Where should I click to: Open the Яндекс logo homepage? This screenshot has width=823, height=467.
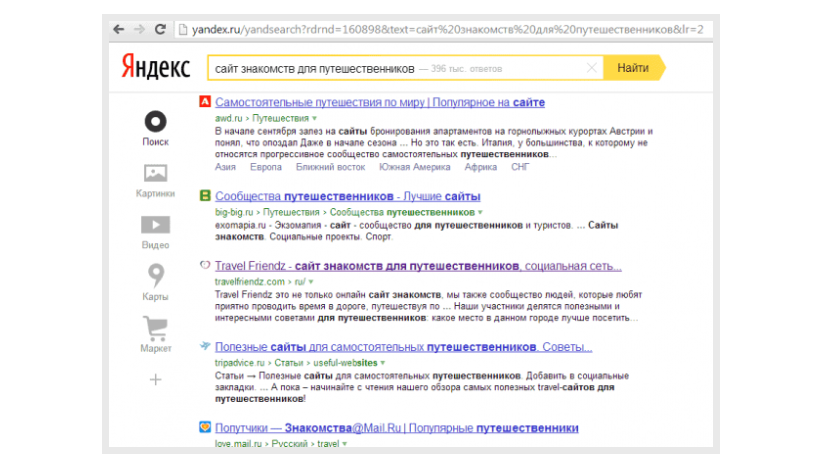coord(155,67)
